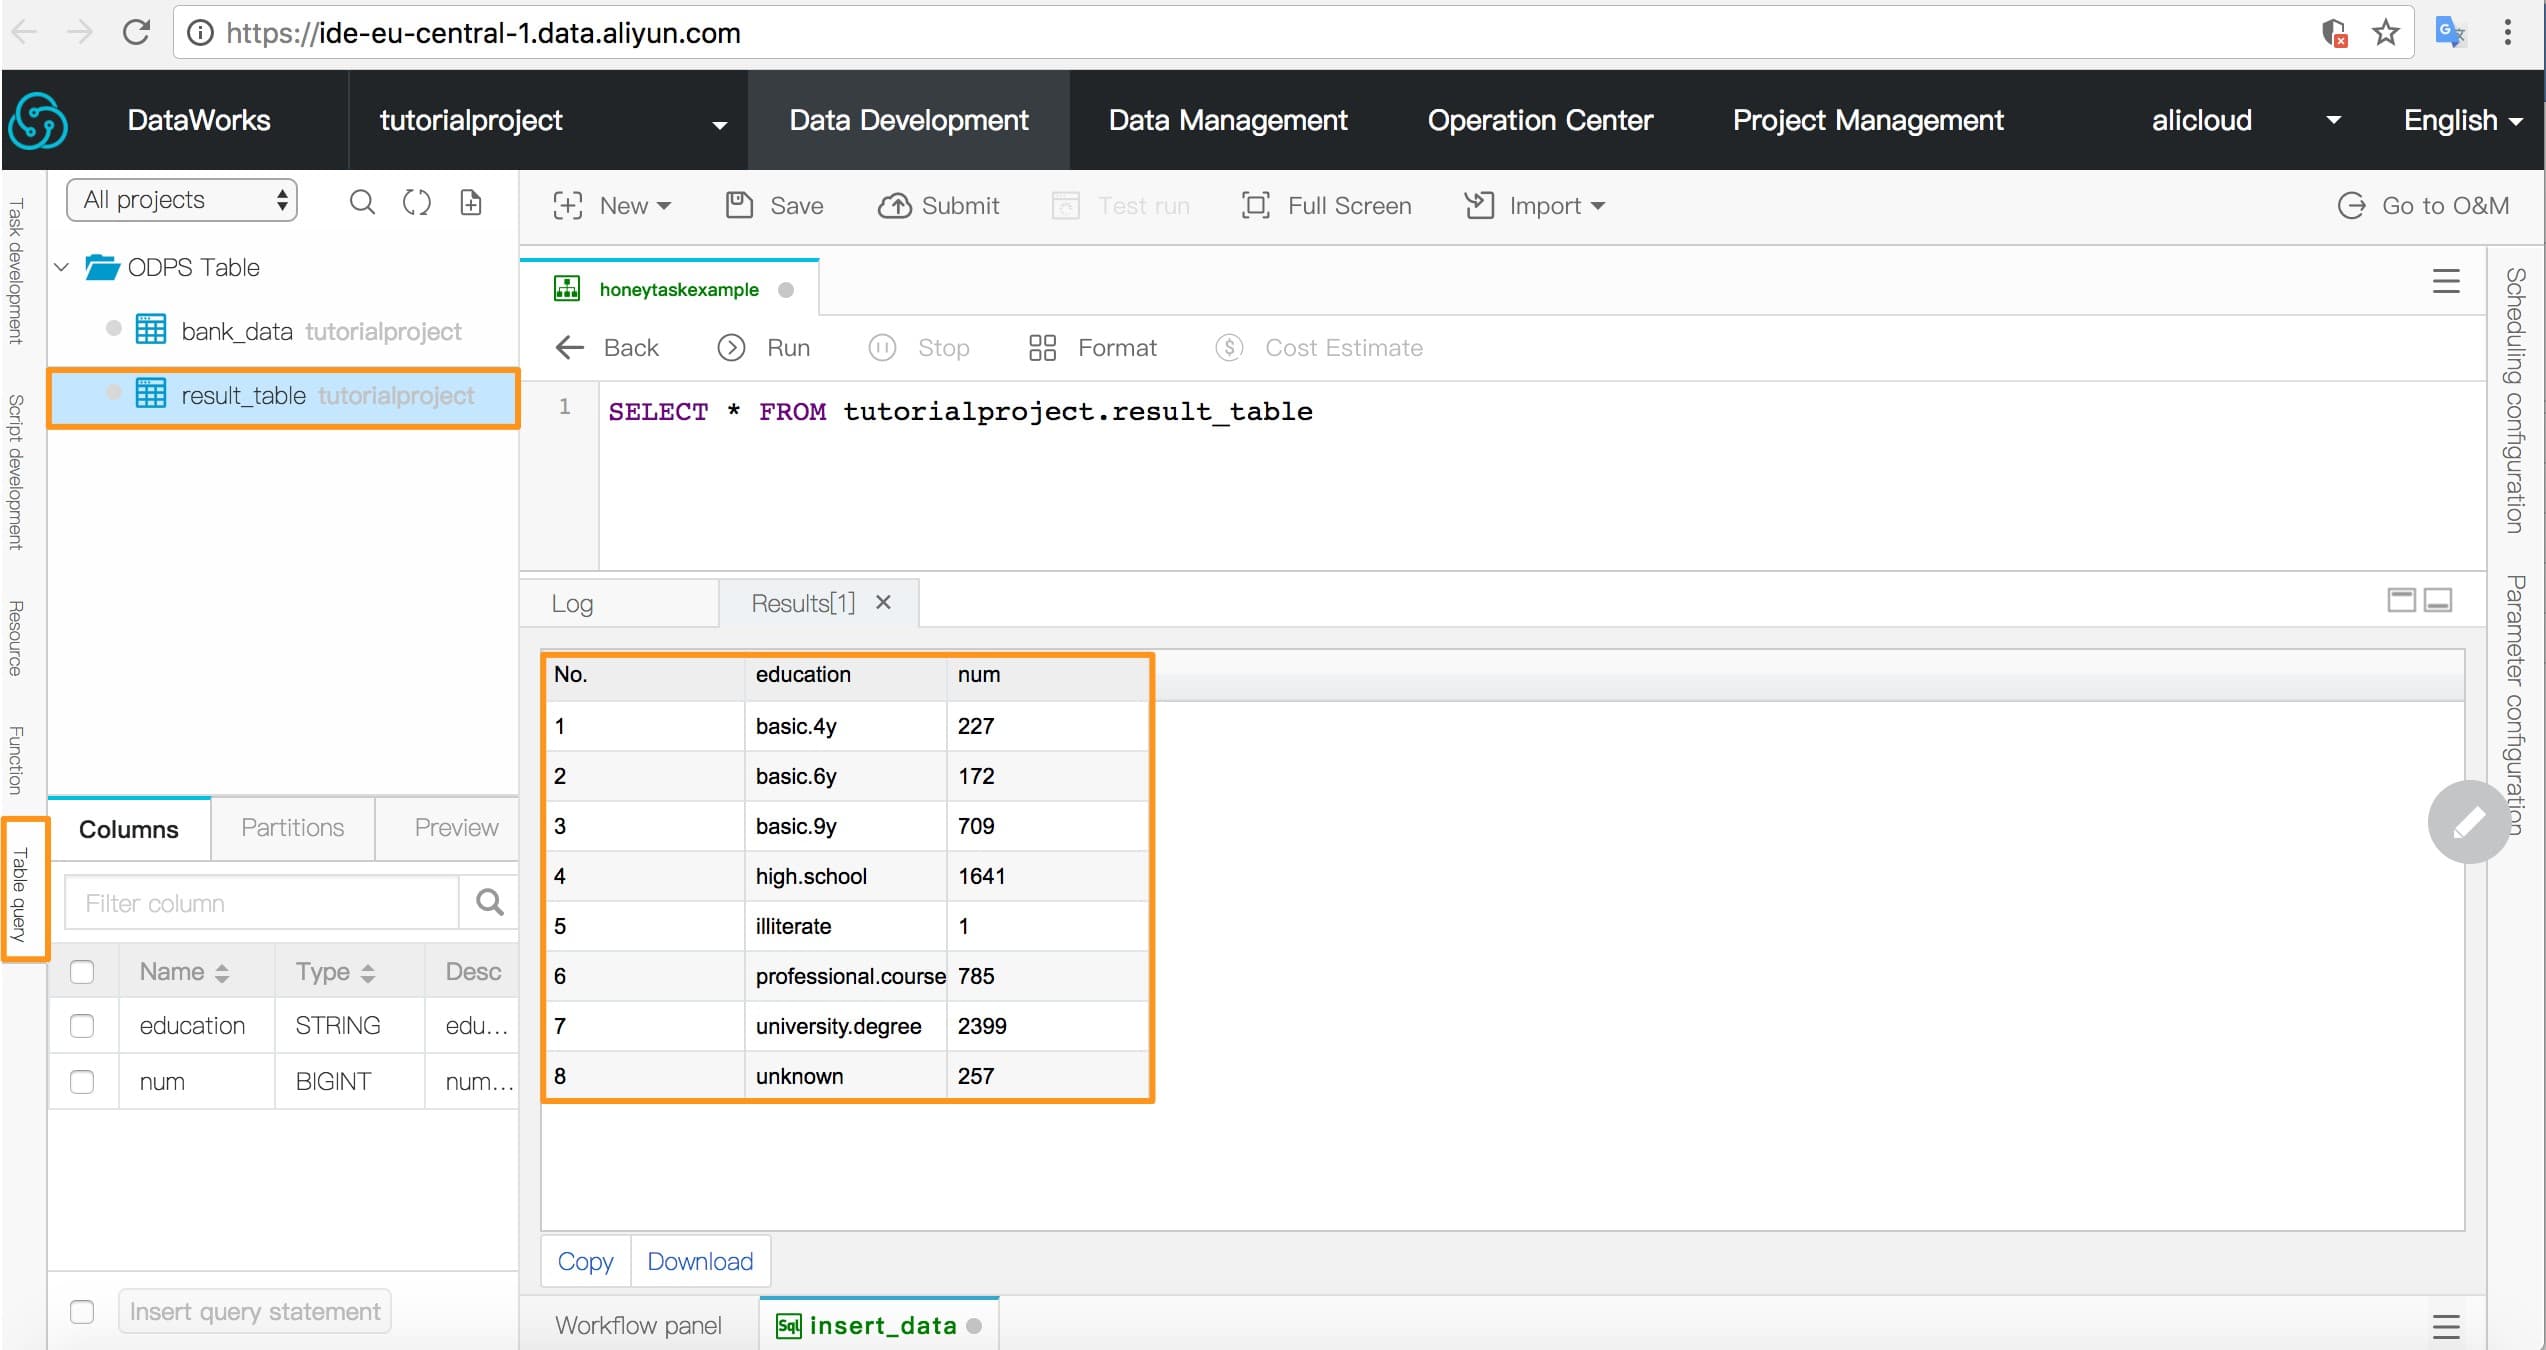Sort columns by Name
Image resolution: width=2546 pixels, height=1350 pixels.
coord(185,972)
